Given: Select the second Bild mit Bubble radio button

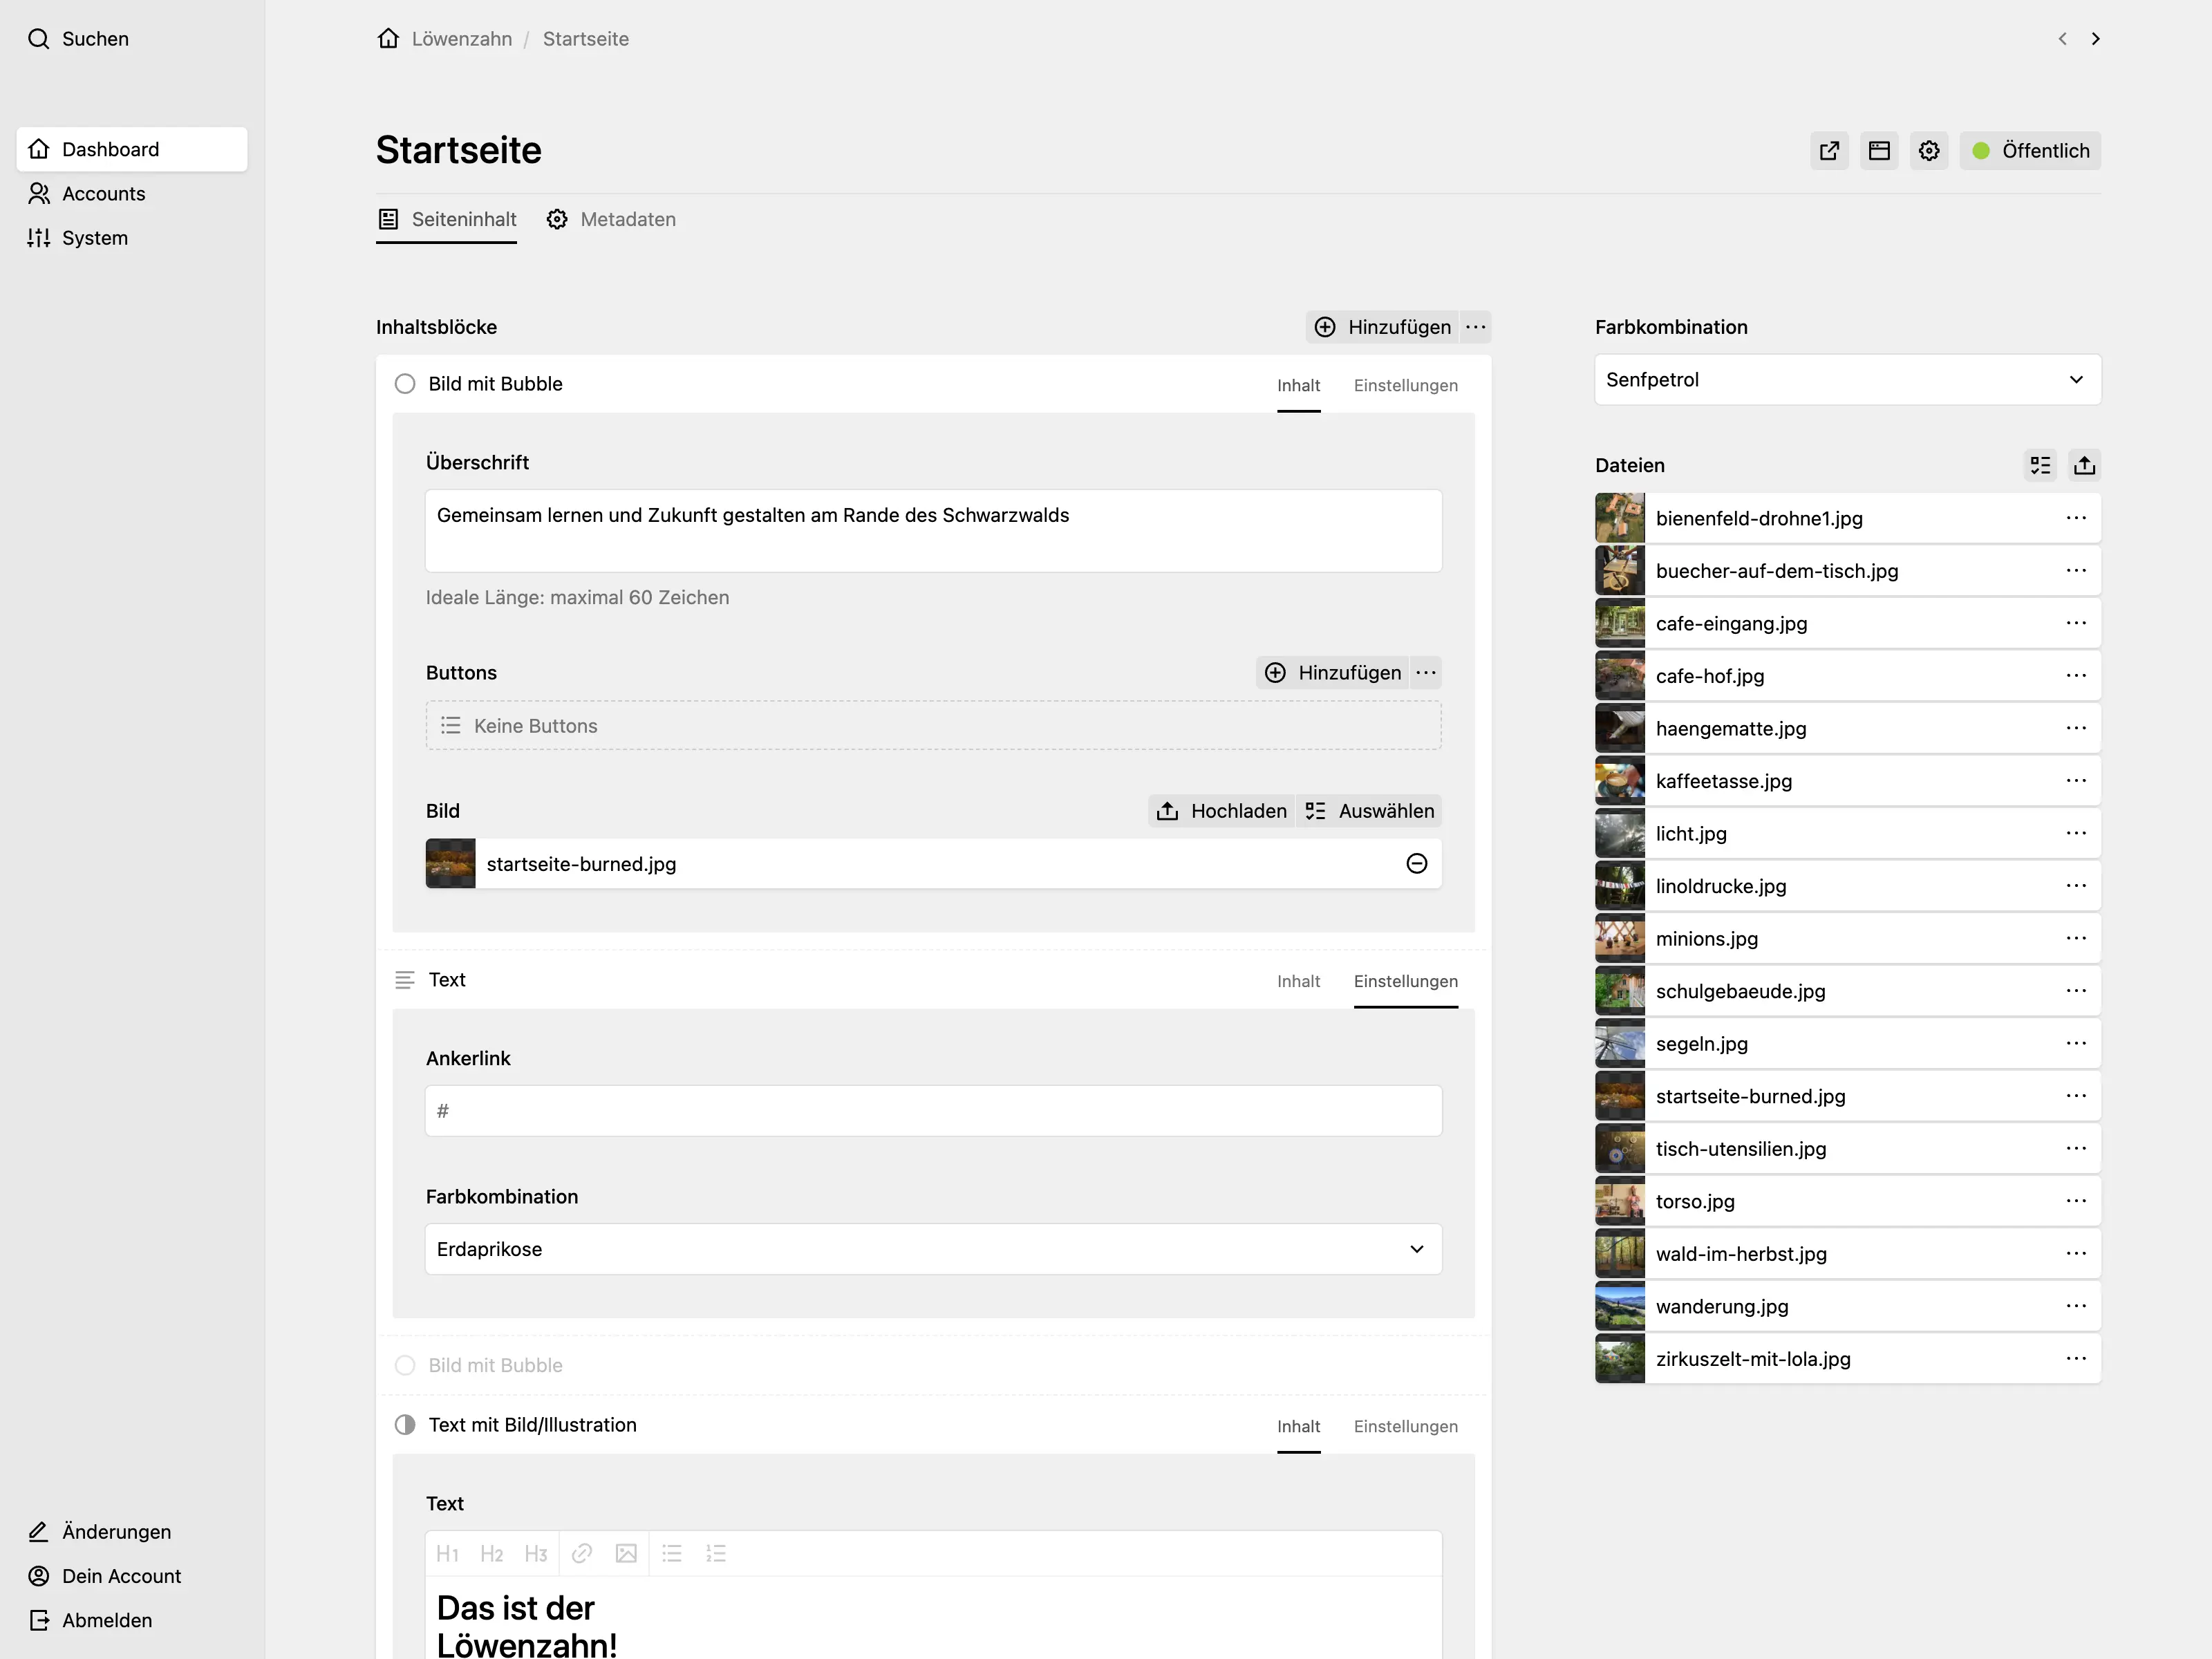Looking at the screenshot, I should pyautogui.click(x=405, y=1365).
